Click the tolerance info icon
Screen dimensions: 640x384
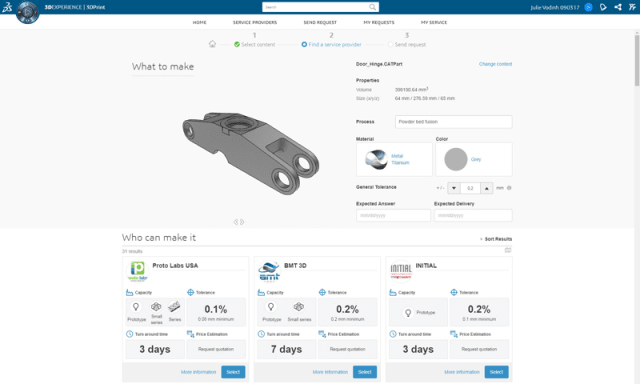pos(509,188)
